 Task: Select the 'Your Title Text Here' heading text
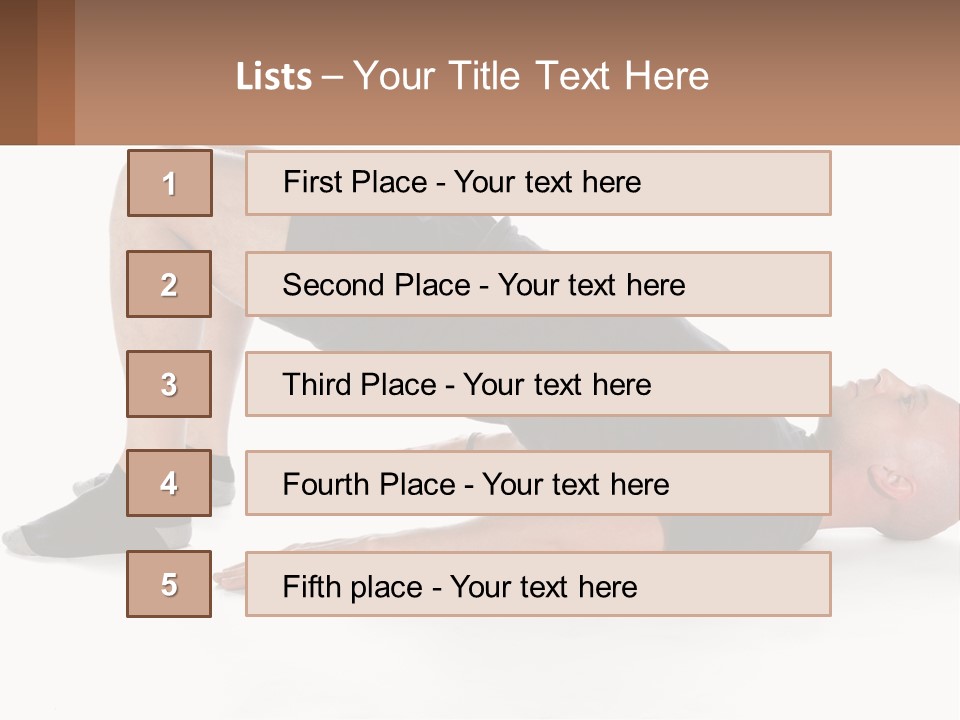(531, 76)
